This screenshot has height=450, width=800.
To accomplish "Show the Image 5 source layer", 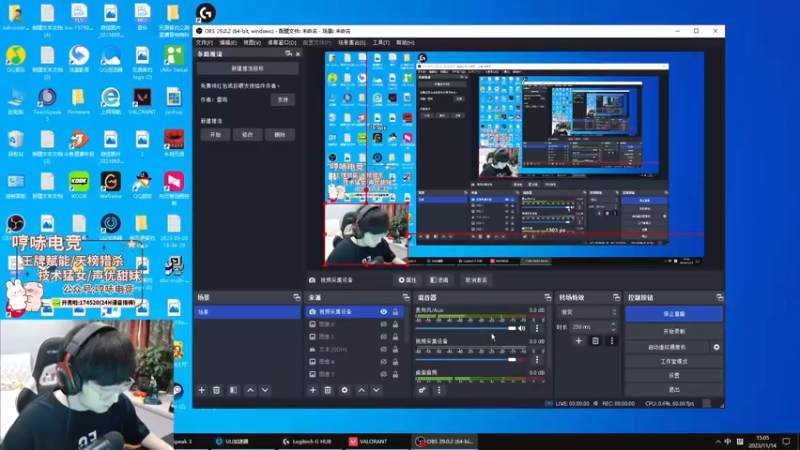I will 384,337.
